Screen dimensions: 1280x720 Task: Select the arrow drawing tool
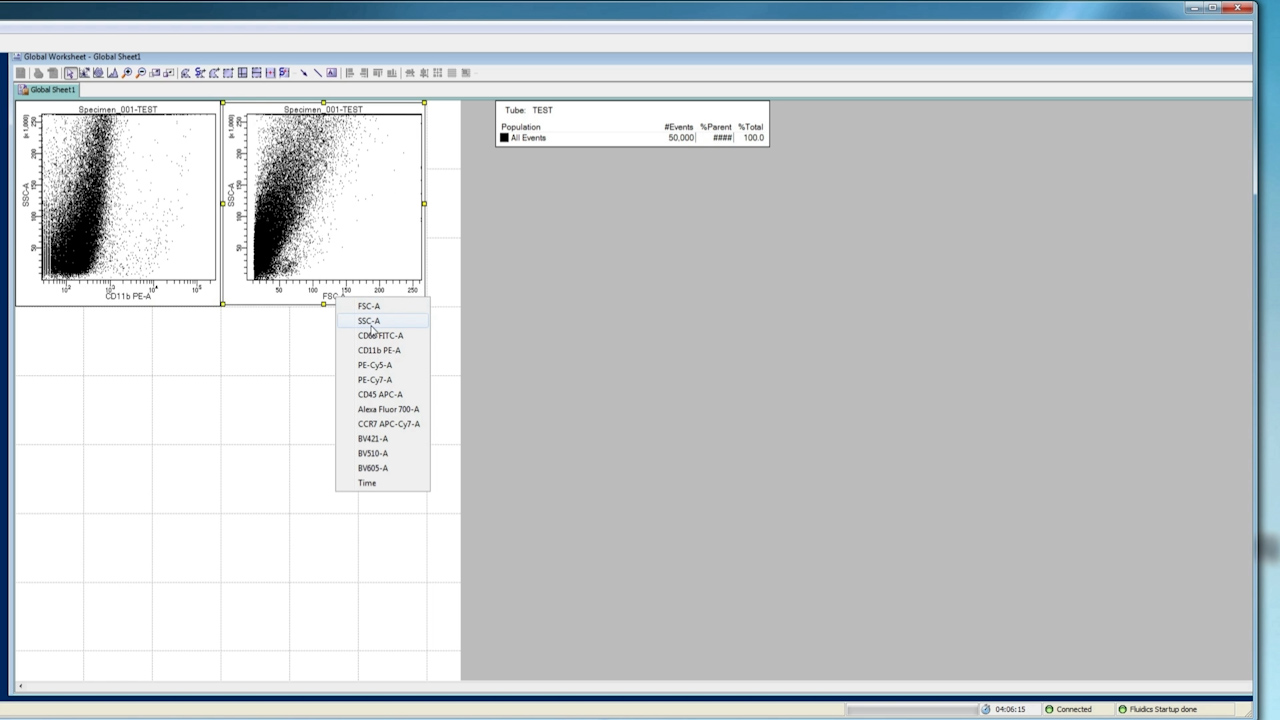(x=304, y=73)
